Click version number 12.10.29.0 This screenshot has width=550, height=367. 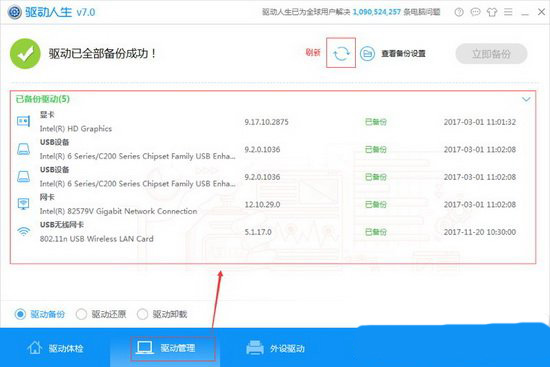[262, 205]
